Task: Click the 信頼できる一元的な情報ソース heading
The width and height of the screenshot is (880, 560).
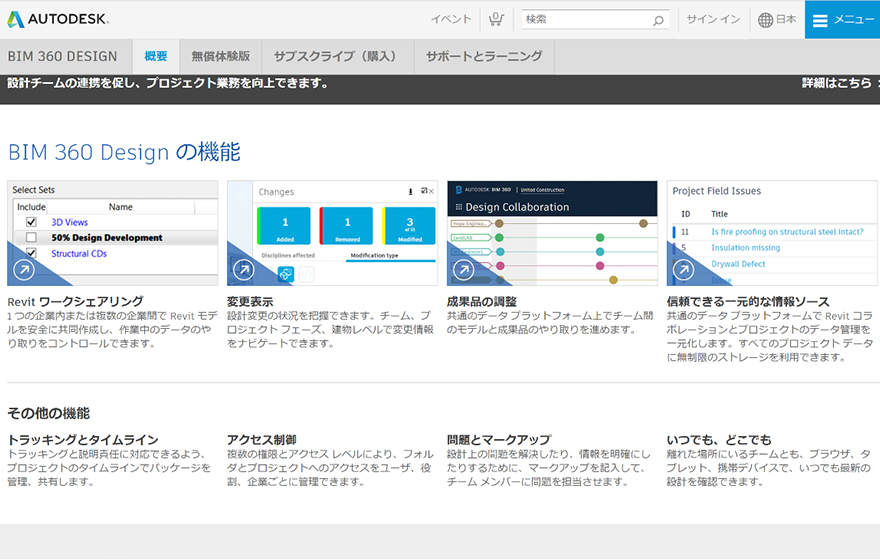Action: 748,301
